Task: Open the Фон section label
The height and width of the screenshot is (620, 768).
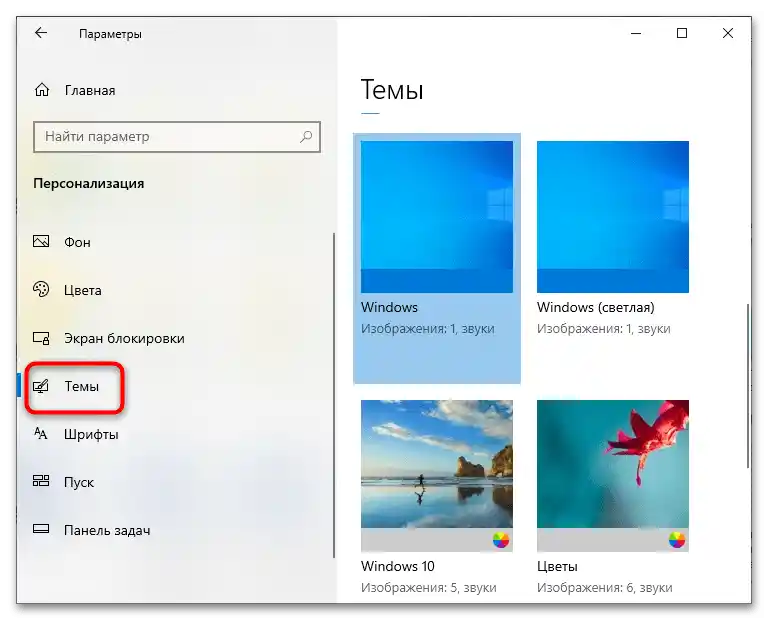Action: (77, 242)
